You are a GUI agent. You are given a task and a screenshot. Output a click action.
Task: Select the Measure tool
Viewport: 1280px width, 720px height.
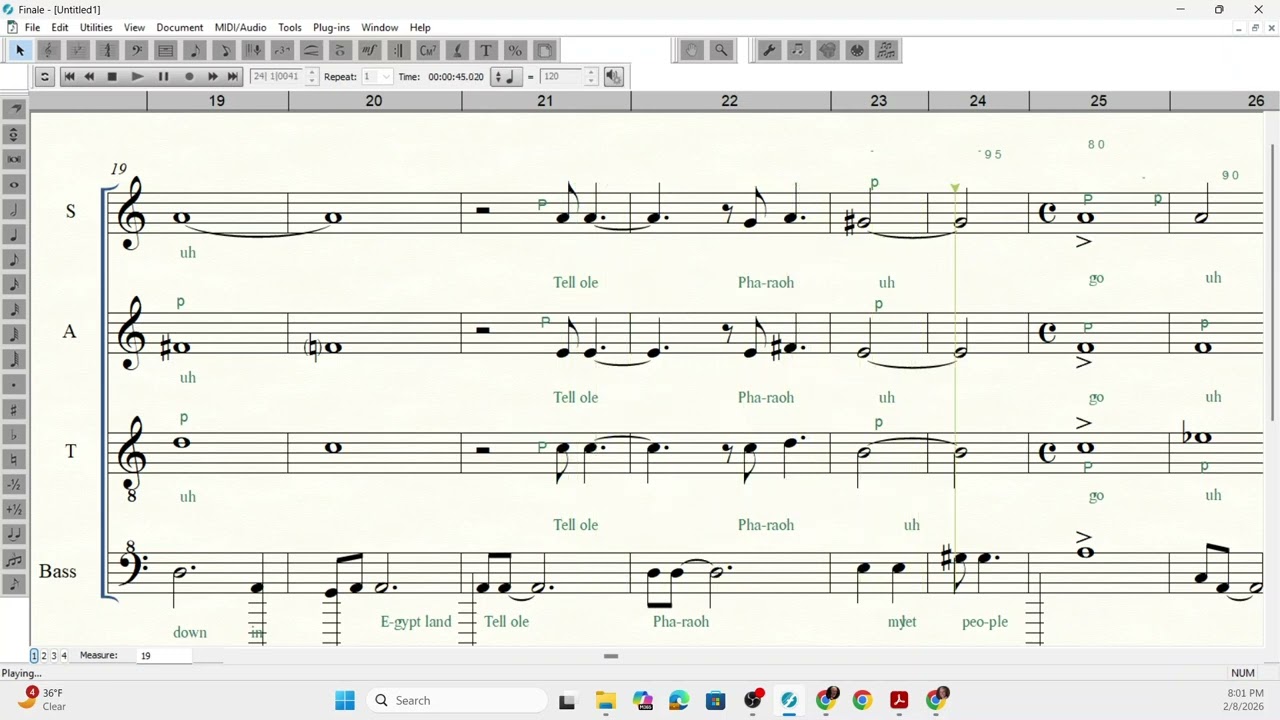coord(165,50)
